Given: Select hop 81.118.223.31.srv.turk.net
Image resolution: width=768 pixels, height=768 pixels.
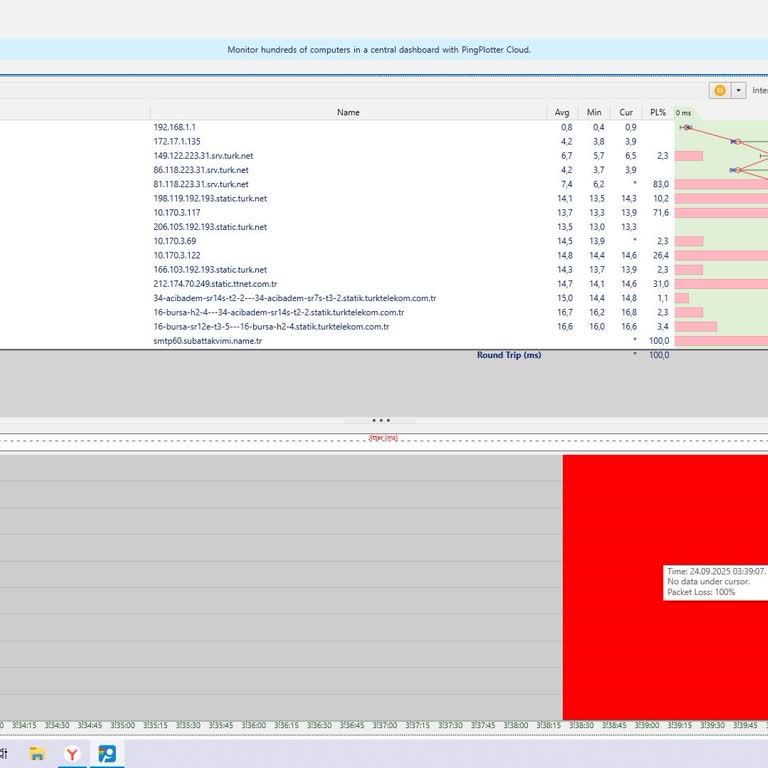Looking at the screenshot, I should [x=201, y=184].
